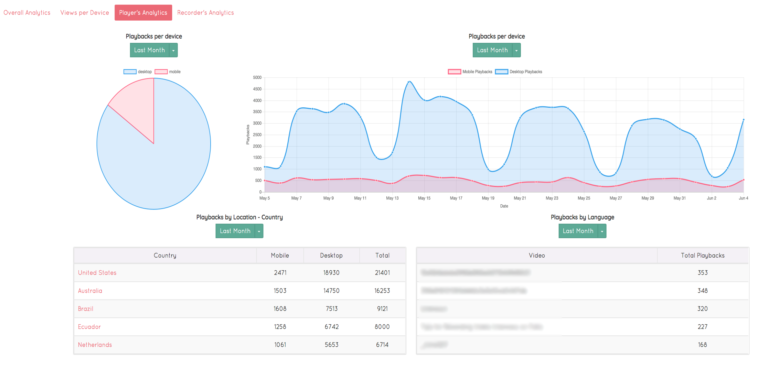Select Netherlands total 6714
Viewport: 768px width, 379px height.
[x=383, y=345]
